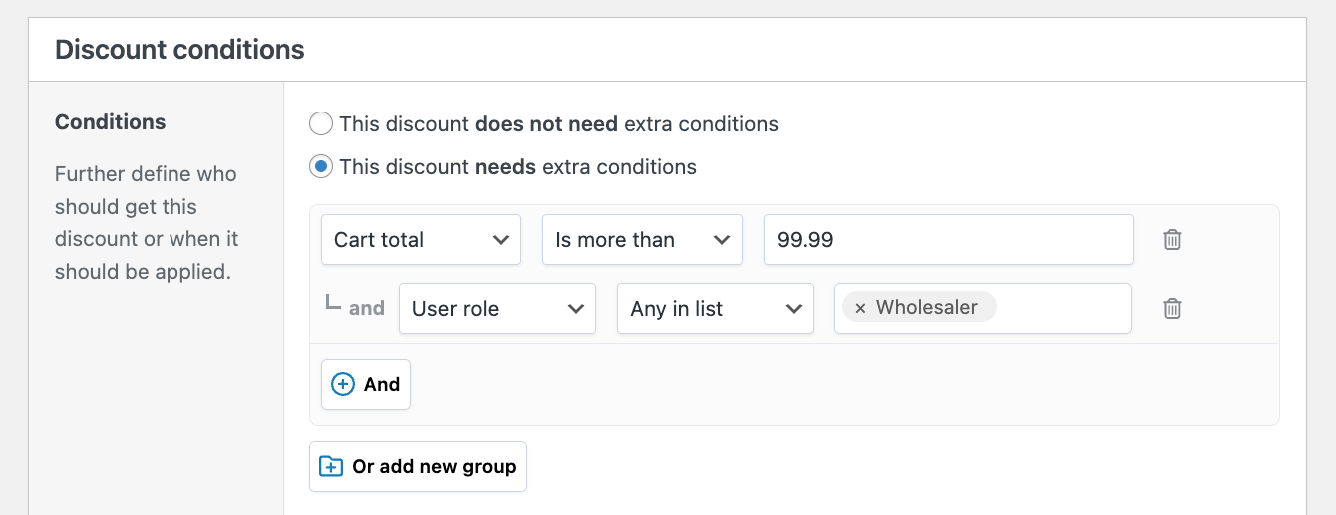Open the User role condition dropdown
This screenshot has height=515, width=1336.
point(497,309)
